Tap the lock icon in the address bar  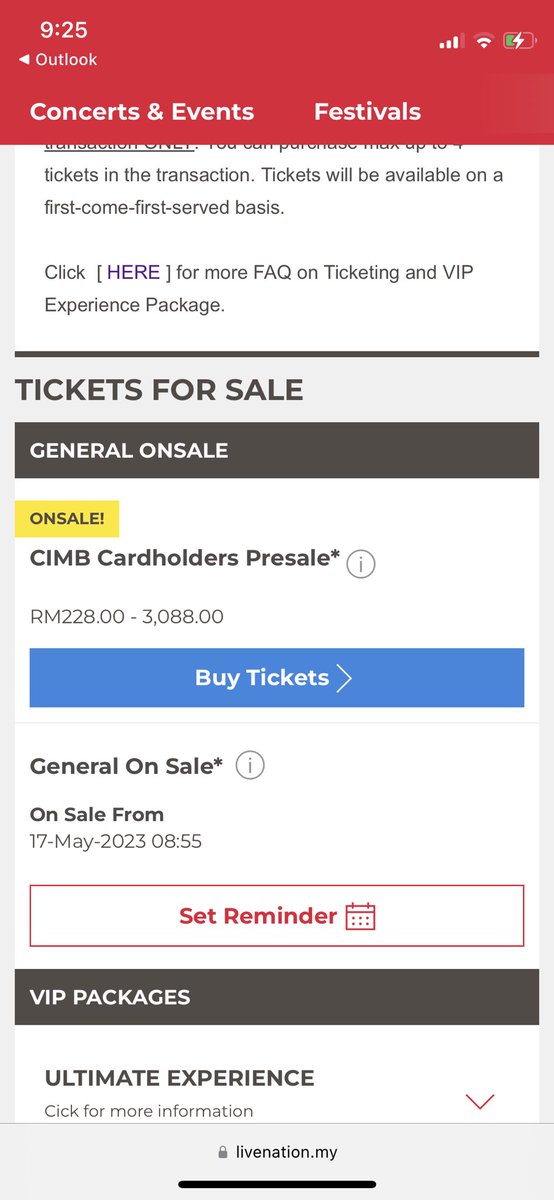(x=222, y=1153)
